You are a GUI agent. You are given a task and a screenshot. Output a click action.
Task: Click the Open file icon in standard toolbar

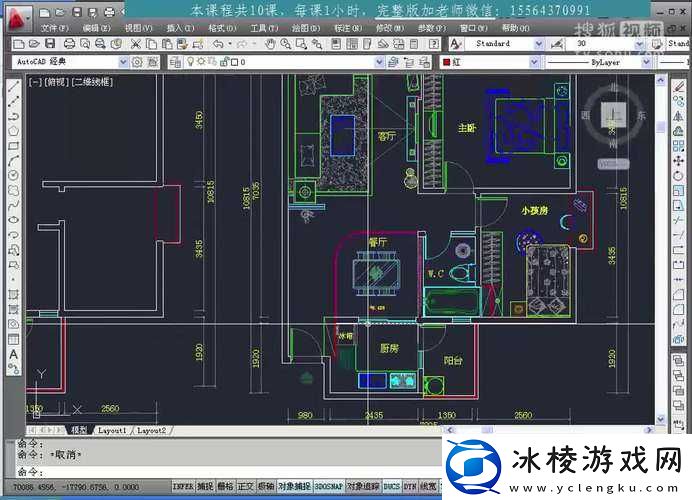point(34,44)
